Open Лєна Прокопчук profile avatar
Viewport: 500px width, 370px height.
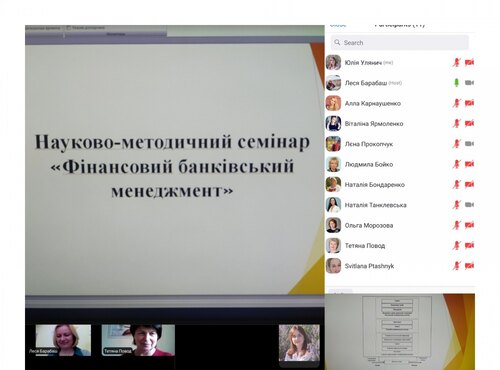pos(333,144)
